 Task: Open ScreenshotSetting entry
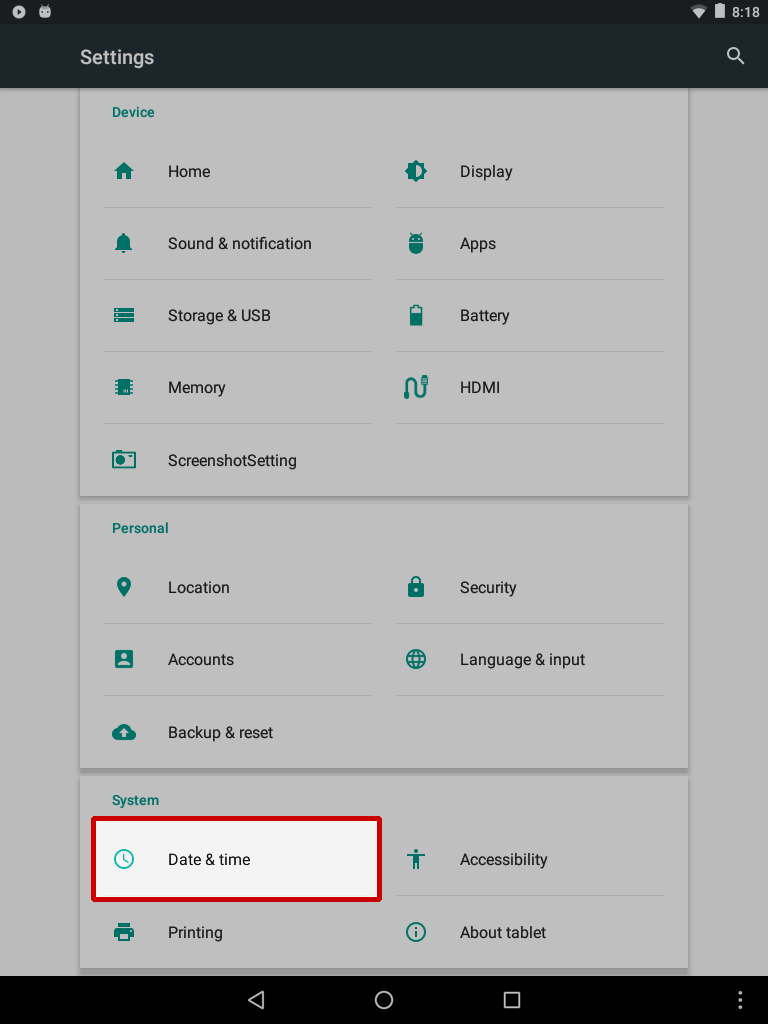pyautogui.click(x=238, y=460)
